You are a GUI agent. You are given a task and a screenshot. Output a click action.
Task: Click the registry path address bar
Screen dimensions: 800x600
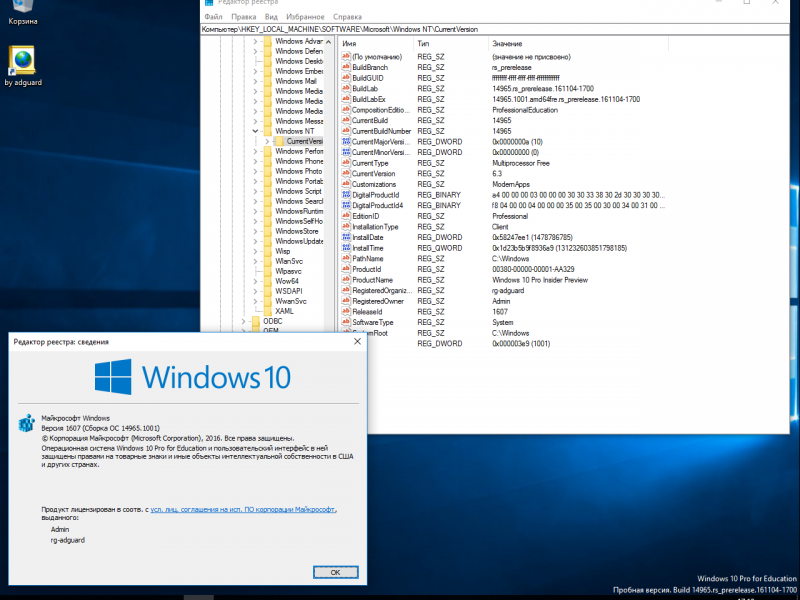(x=494, y=30)
